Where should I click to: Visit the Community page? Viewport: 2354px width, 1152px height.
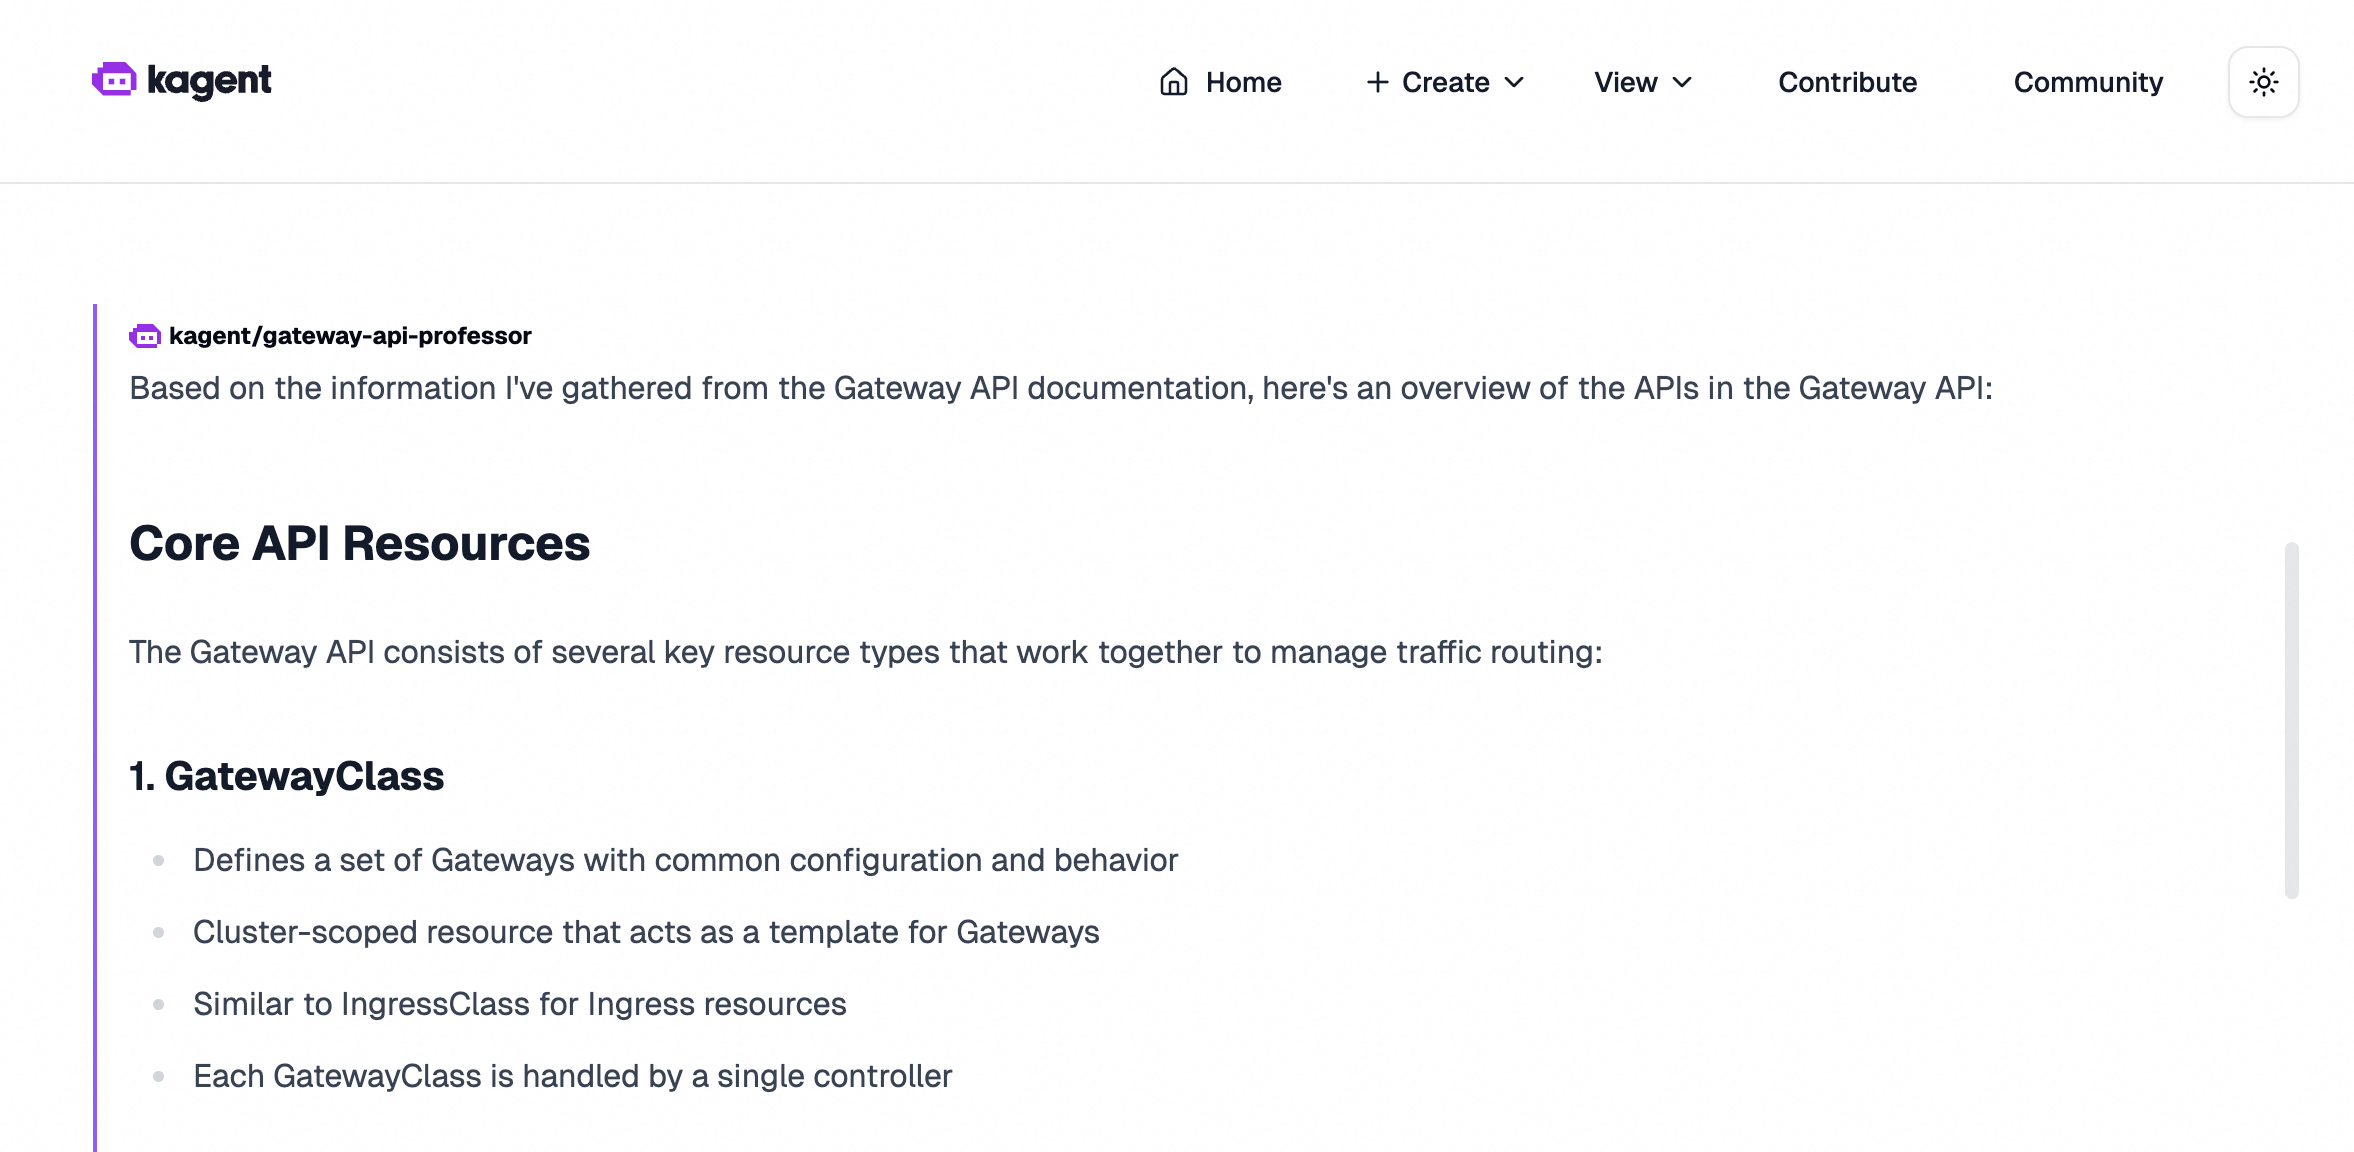[x=2088, y=82]
